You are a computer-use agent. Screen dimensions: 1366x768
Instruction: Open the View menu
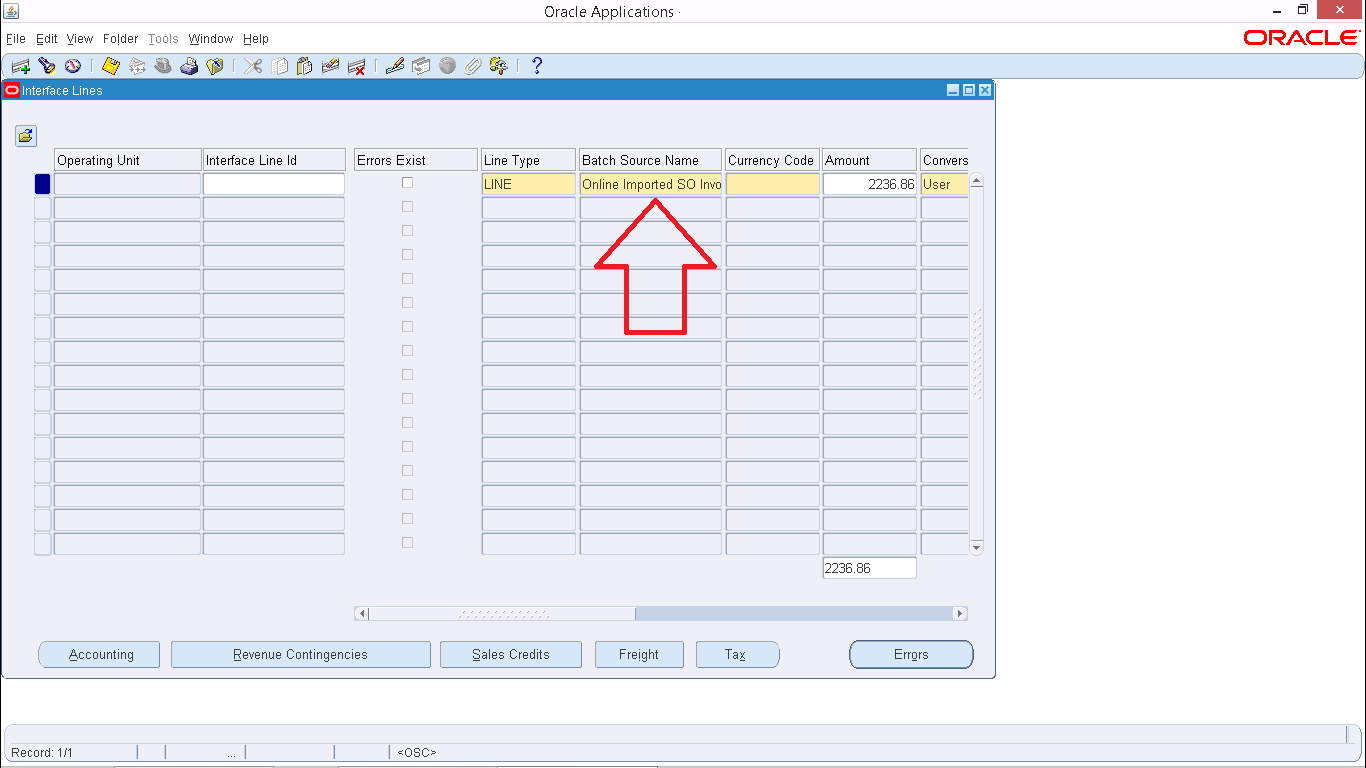(80, 39)
